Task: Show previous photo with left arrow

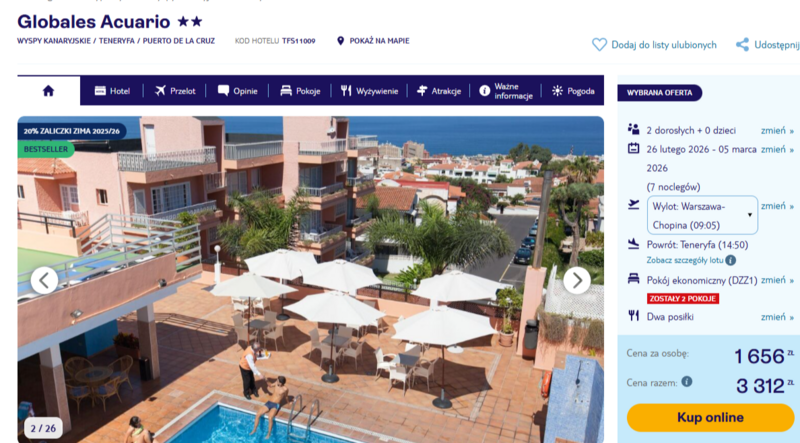Action: [x=44, y=280]
